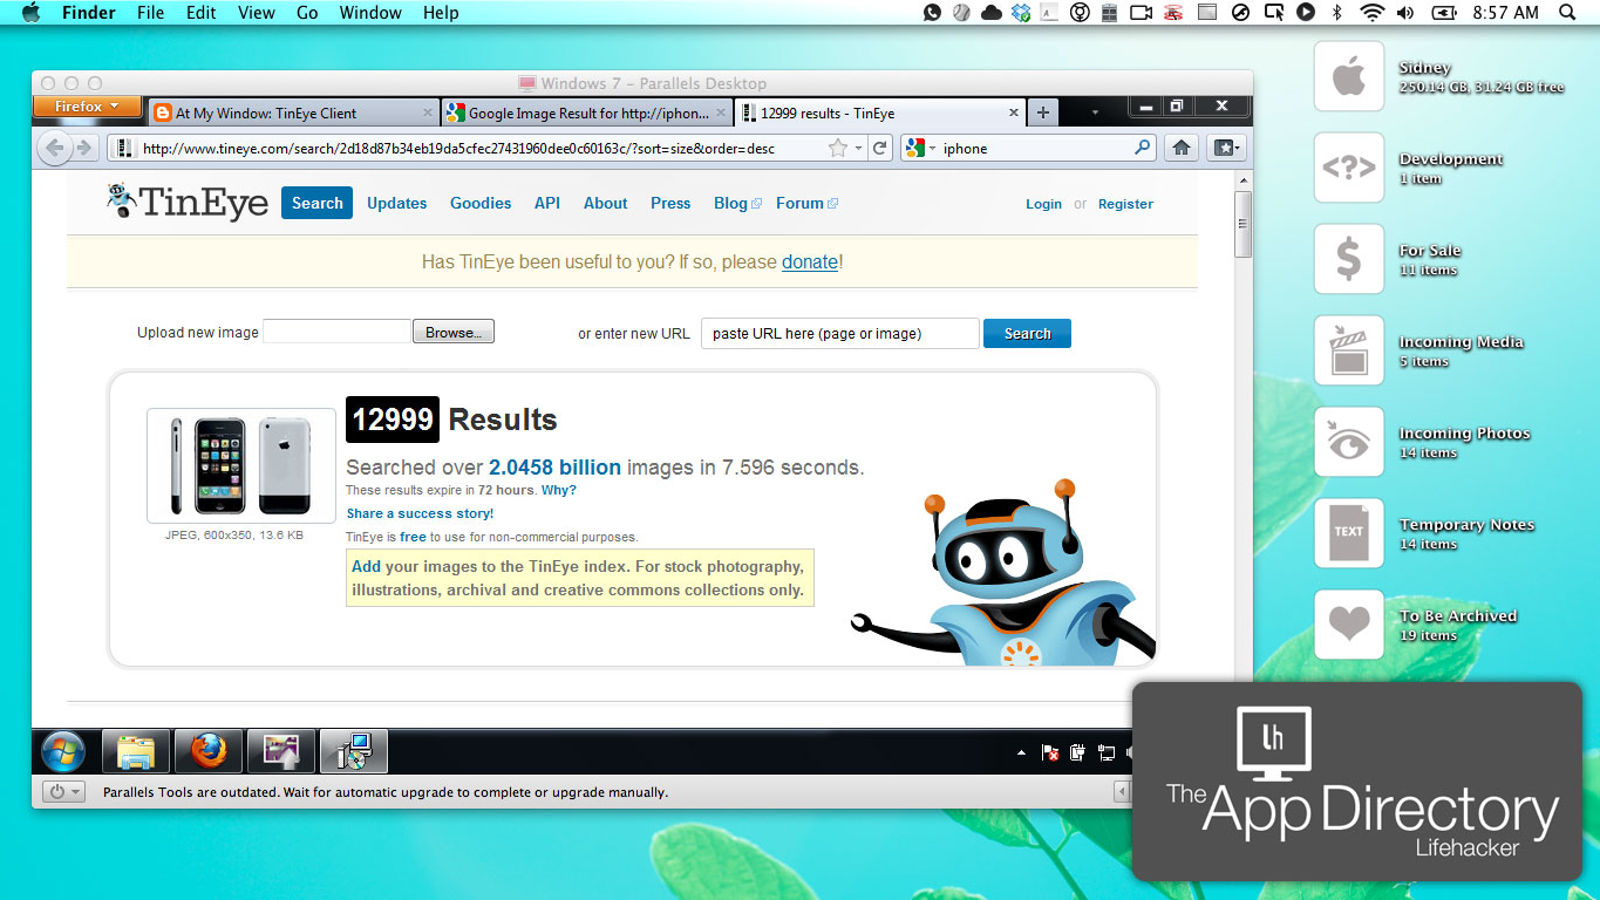Image resolution: width=1600 pixels, height=900 pixels.
Task: Click the TinEye logo
Action: (187, 201)
